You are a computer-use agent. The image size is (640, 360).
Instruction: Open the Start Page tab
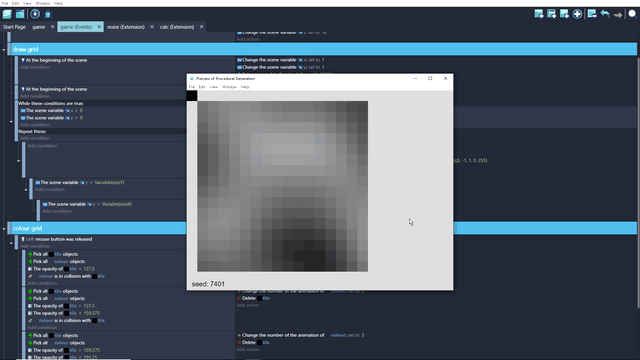[14, 27]
